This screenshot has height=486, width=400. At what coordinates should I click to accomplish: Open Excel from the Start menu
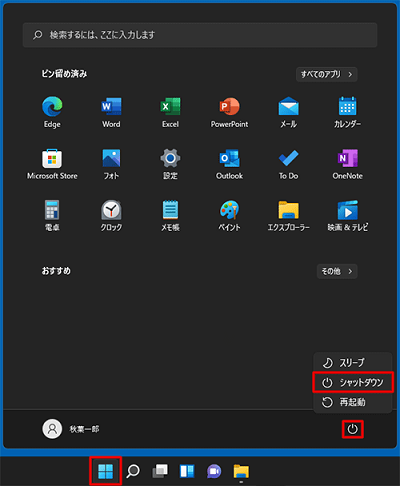170,112
